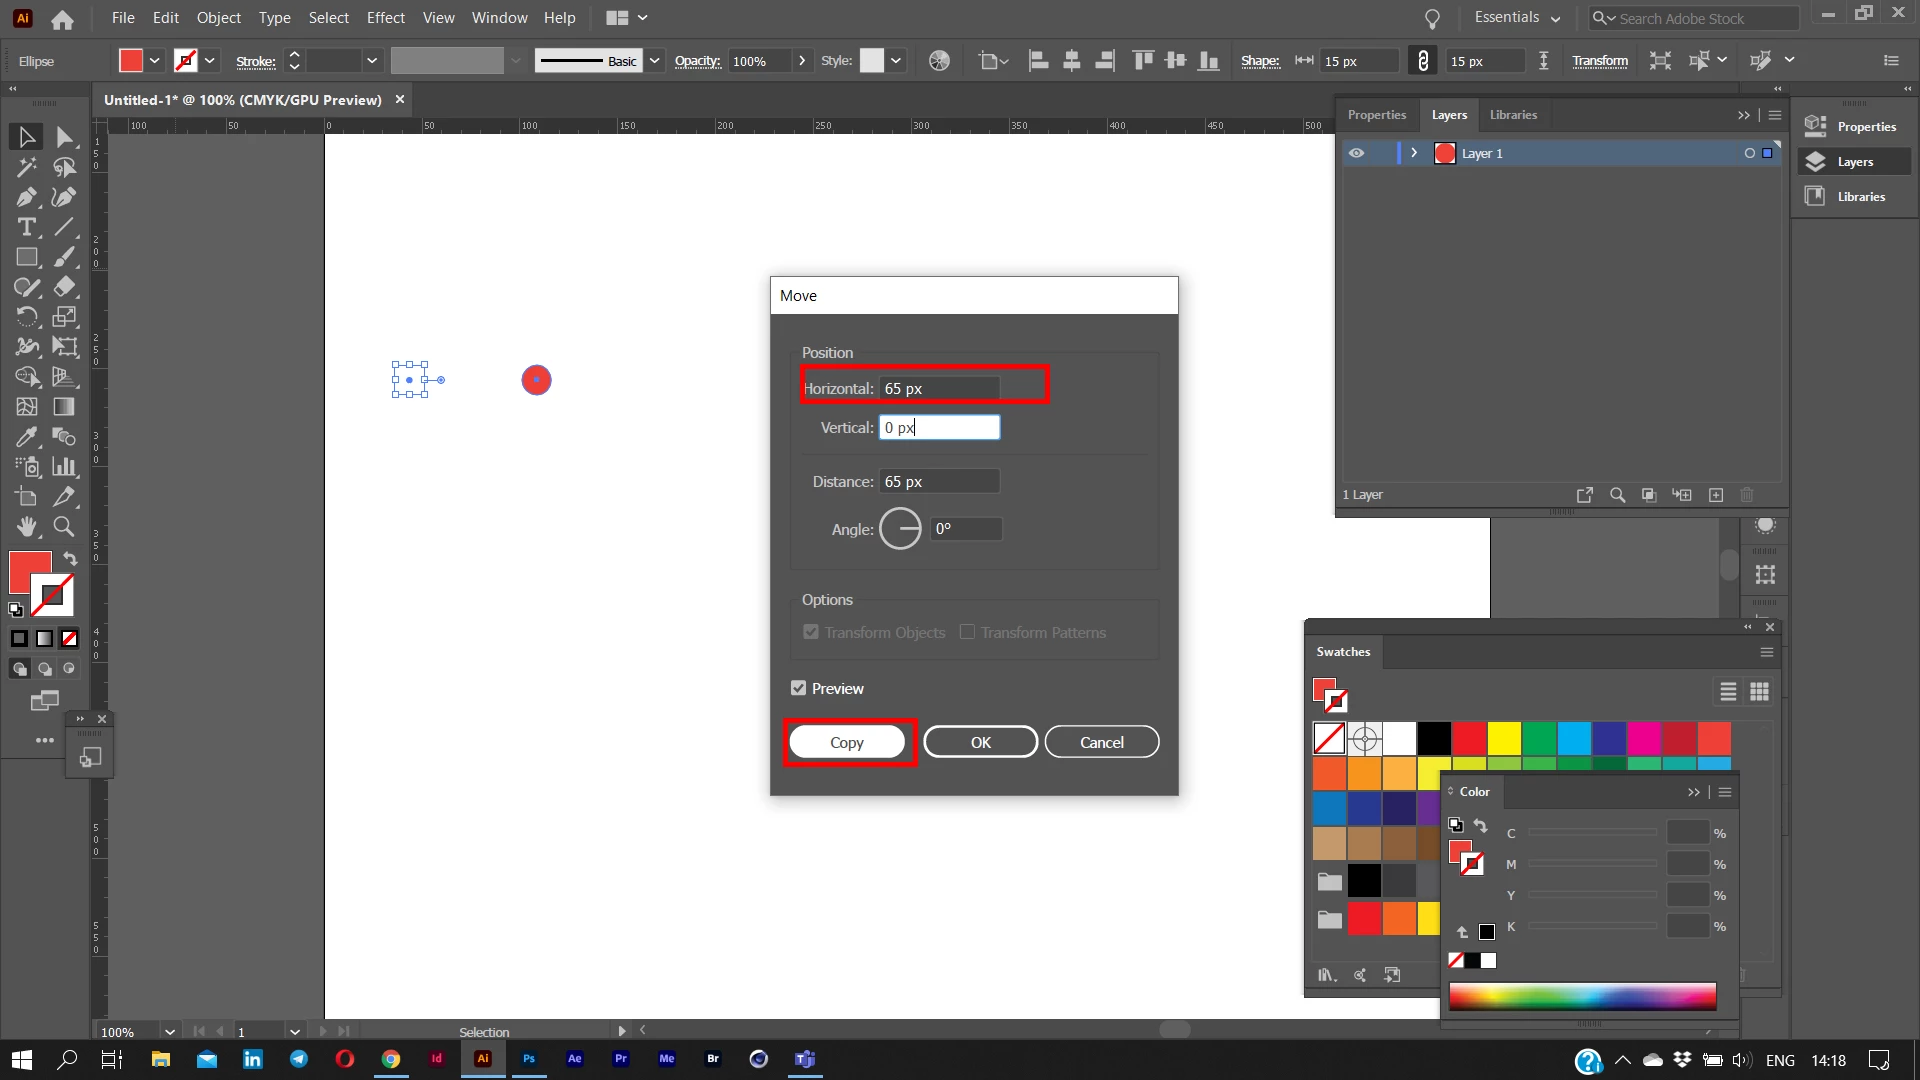1920x1080 pixels.
Task: Click the Create New Layer icon
Action: [1716, 495]
